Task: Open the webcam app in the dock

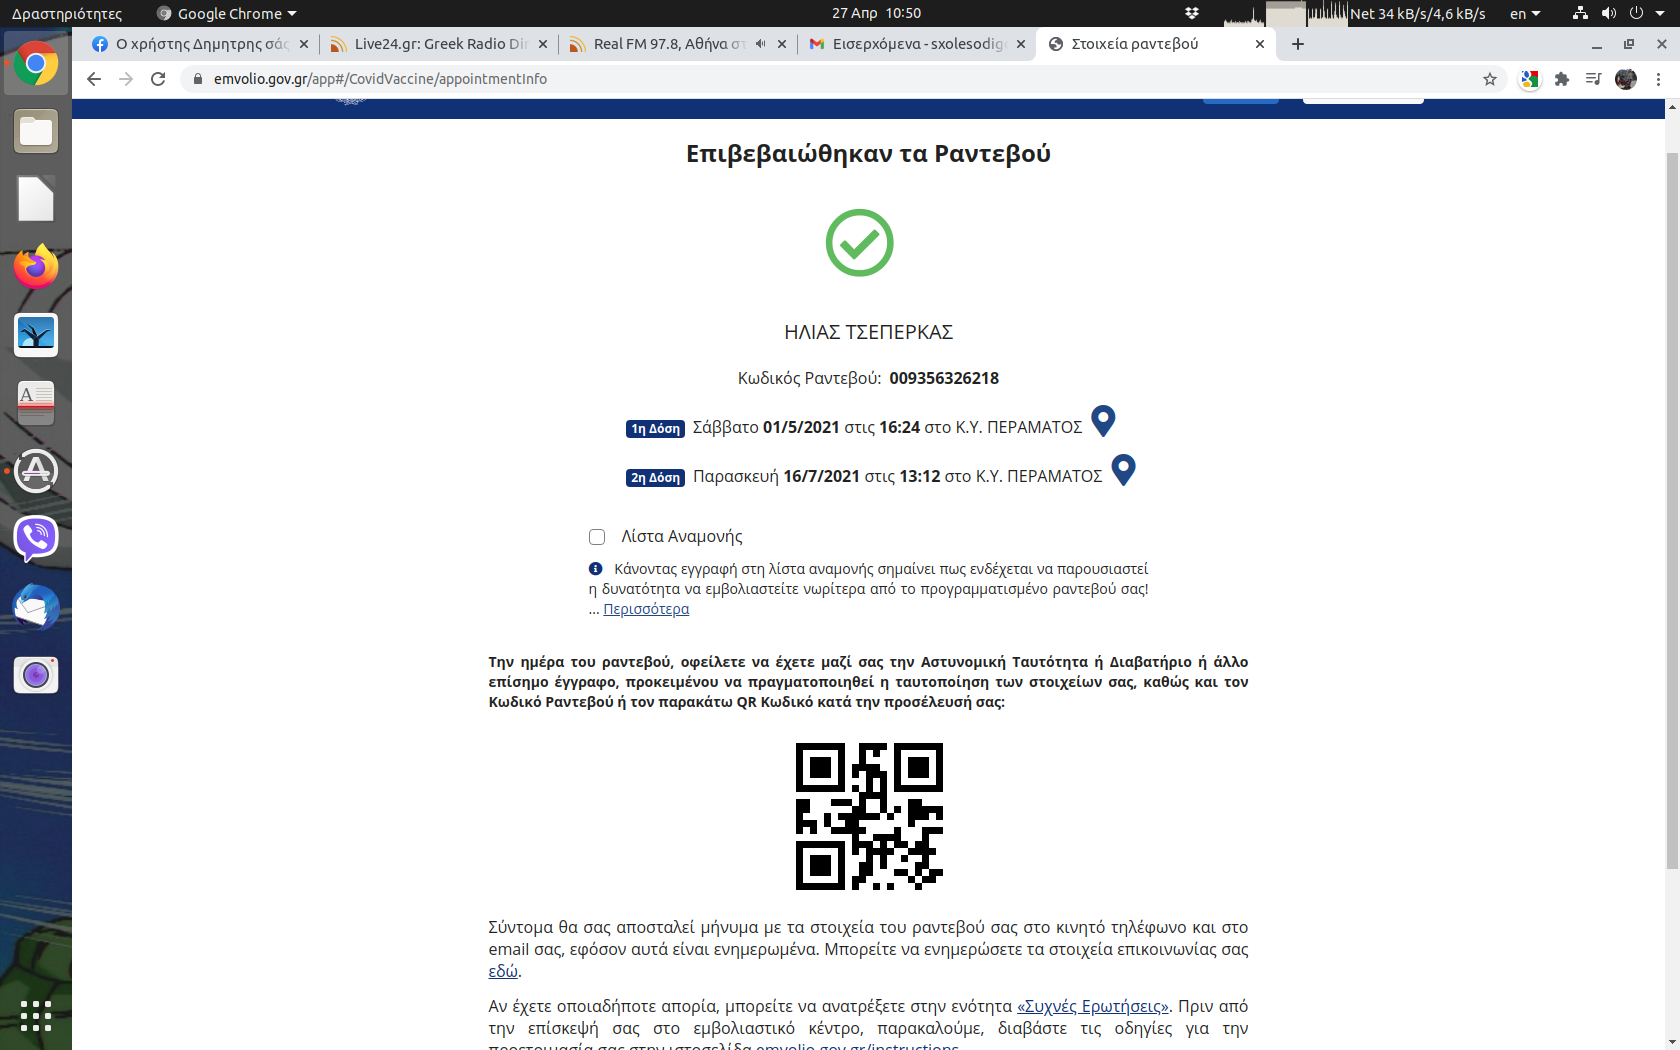Action: coord(36,675)
